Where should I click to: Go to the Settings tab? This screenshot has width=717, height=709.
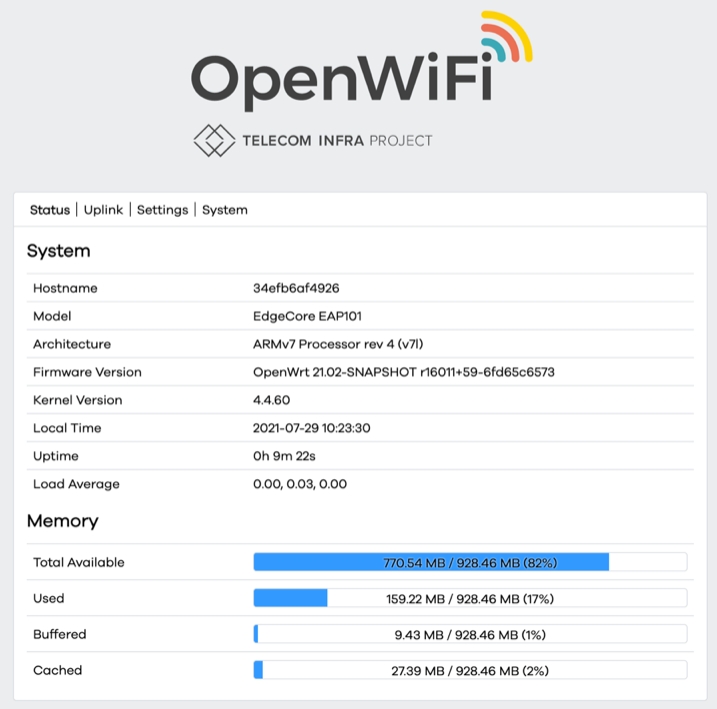pyautogui.click(x=162, y=210)
